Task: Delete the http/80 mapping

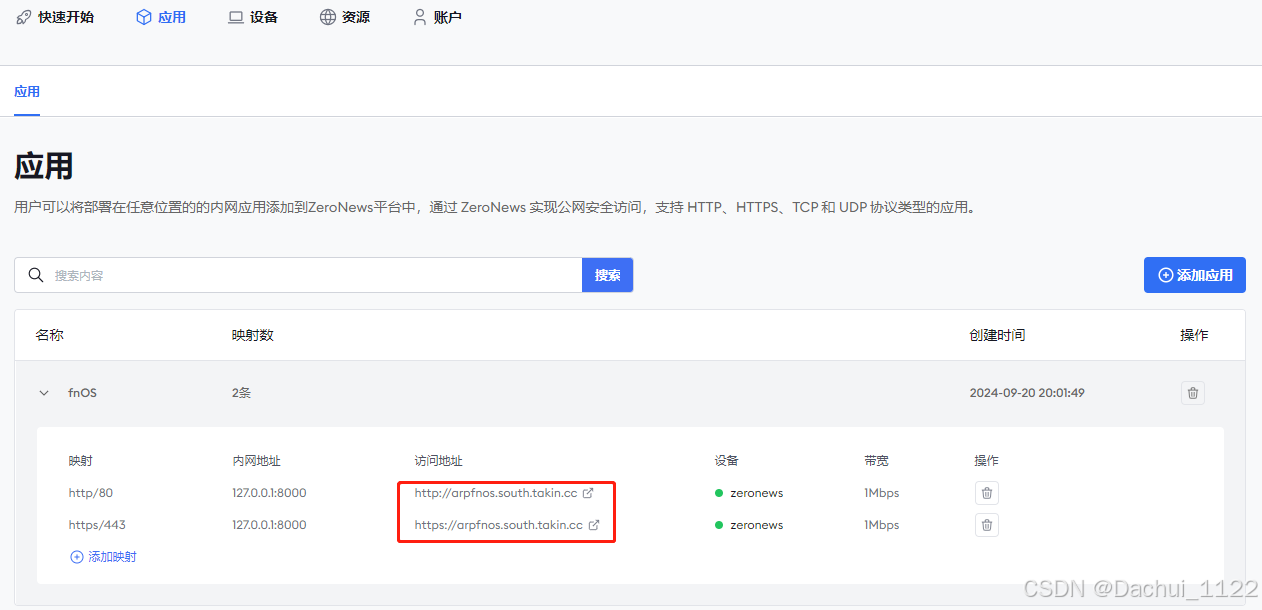Action: 987,493
